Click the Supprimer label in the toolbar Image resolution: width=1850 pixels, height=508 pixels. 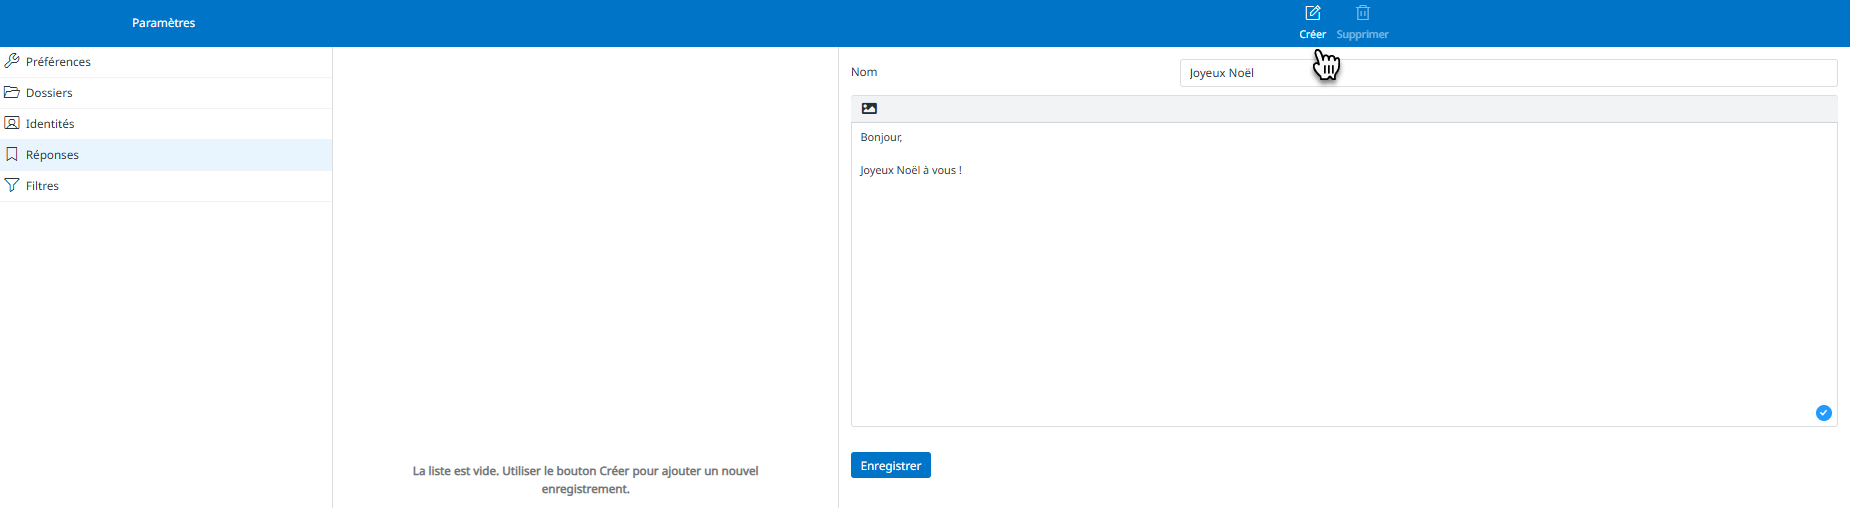[x=1362, y=34]
